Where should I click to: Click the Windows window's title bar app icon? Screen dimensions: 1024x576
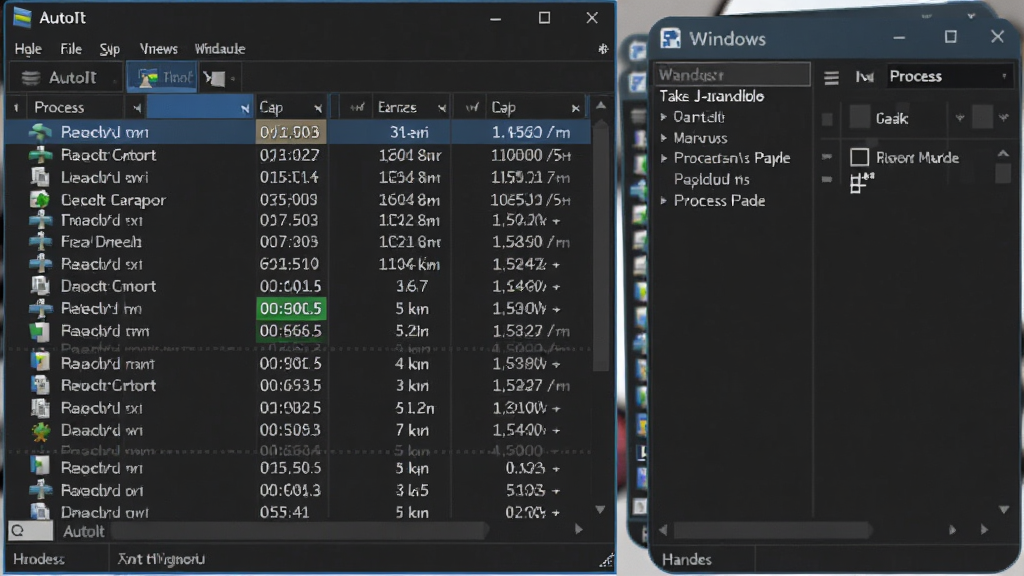[x=670, y=39]
